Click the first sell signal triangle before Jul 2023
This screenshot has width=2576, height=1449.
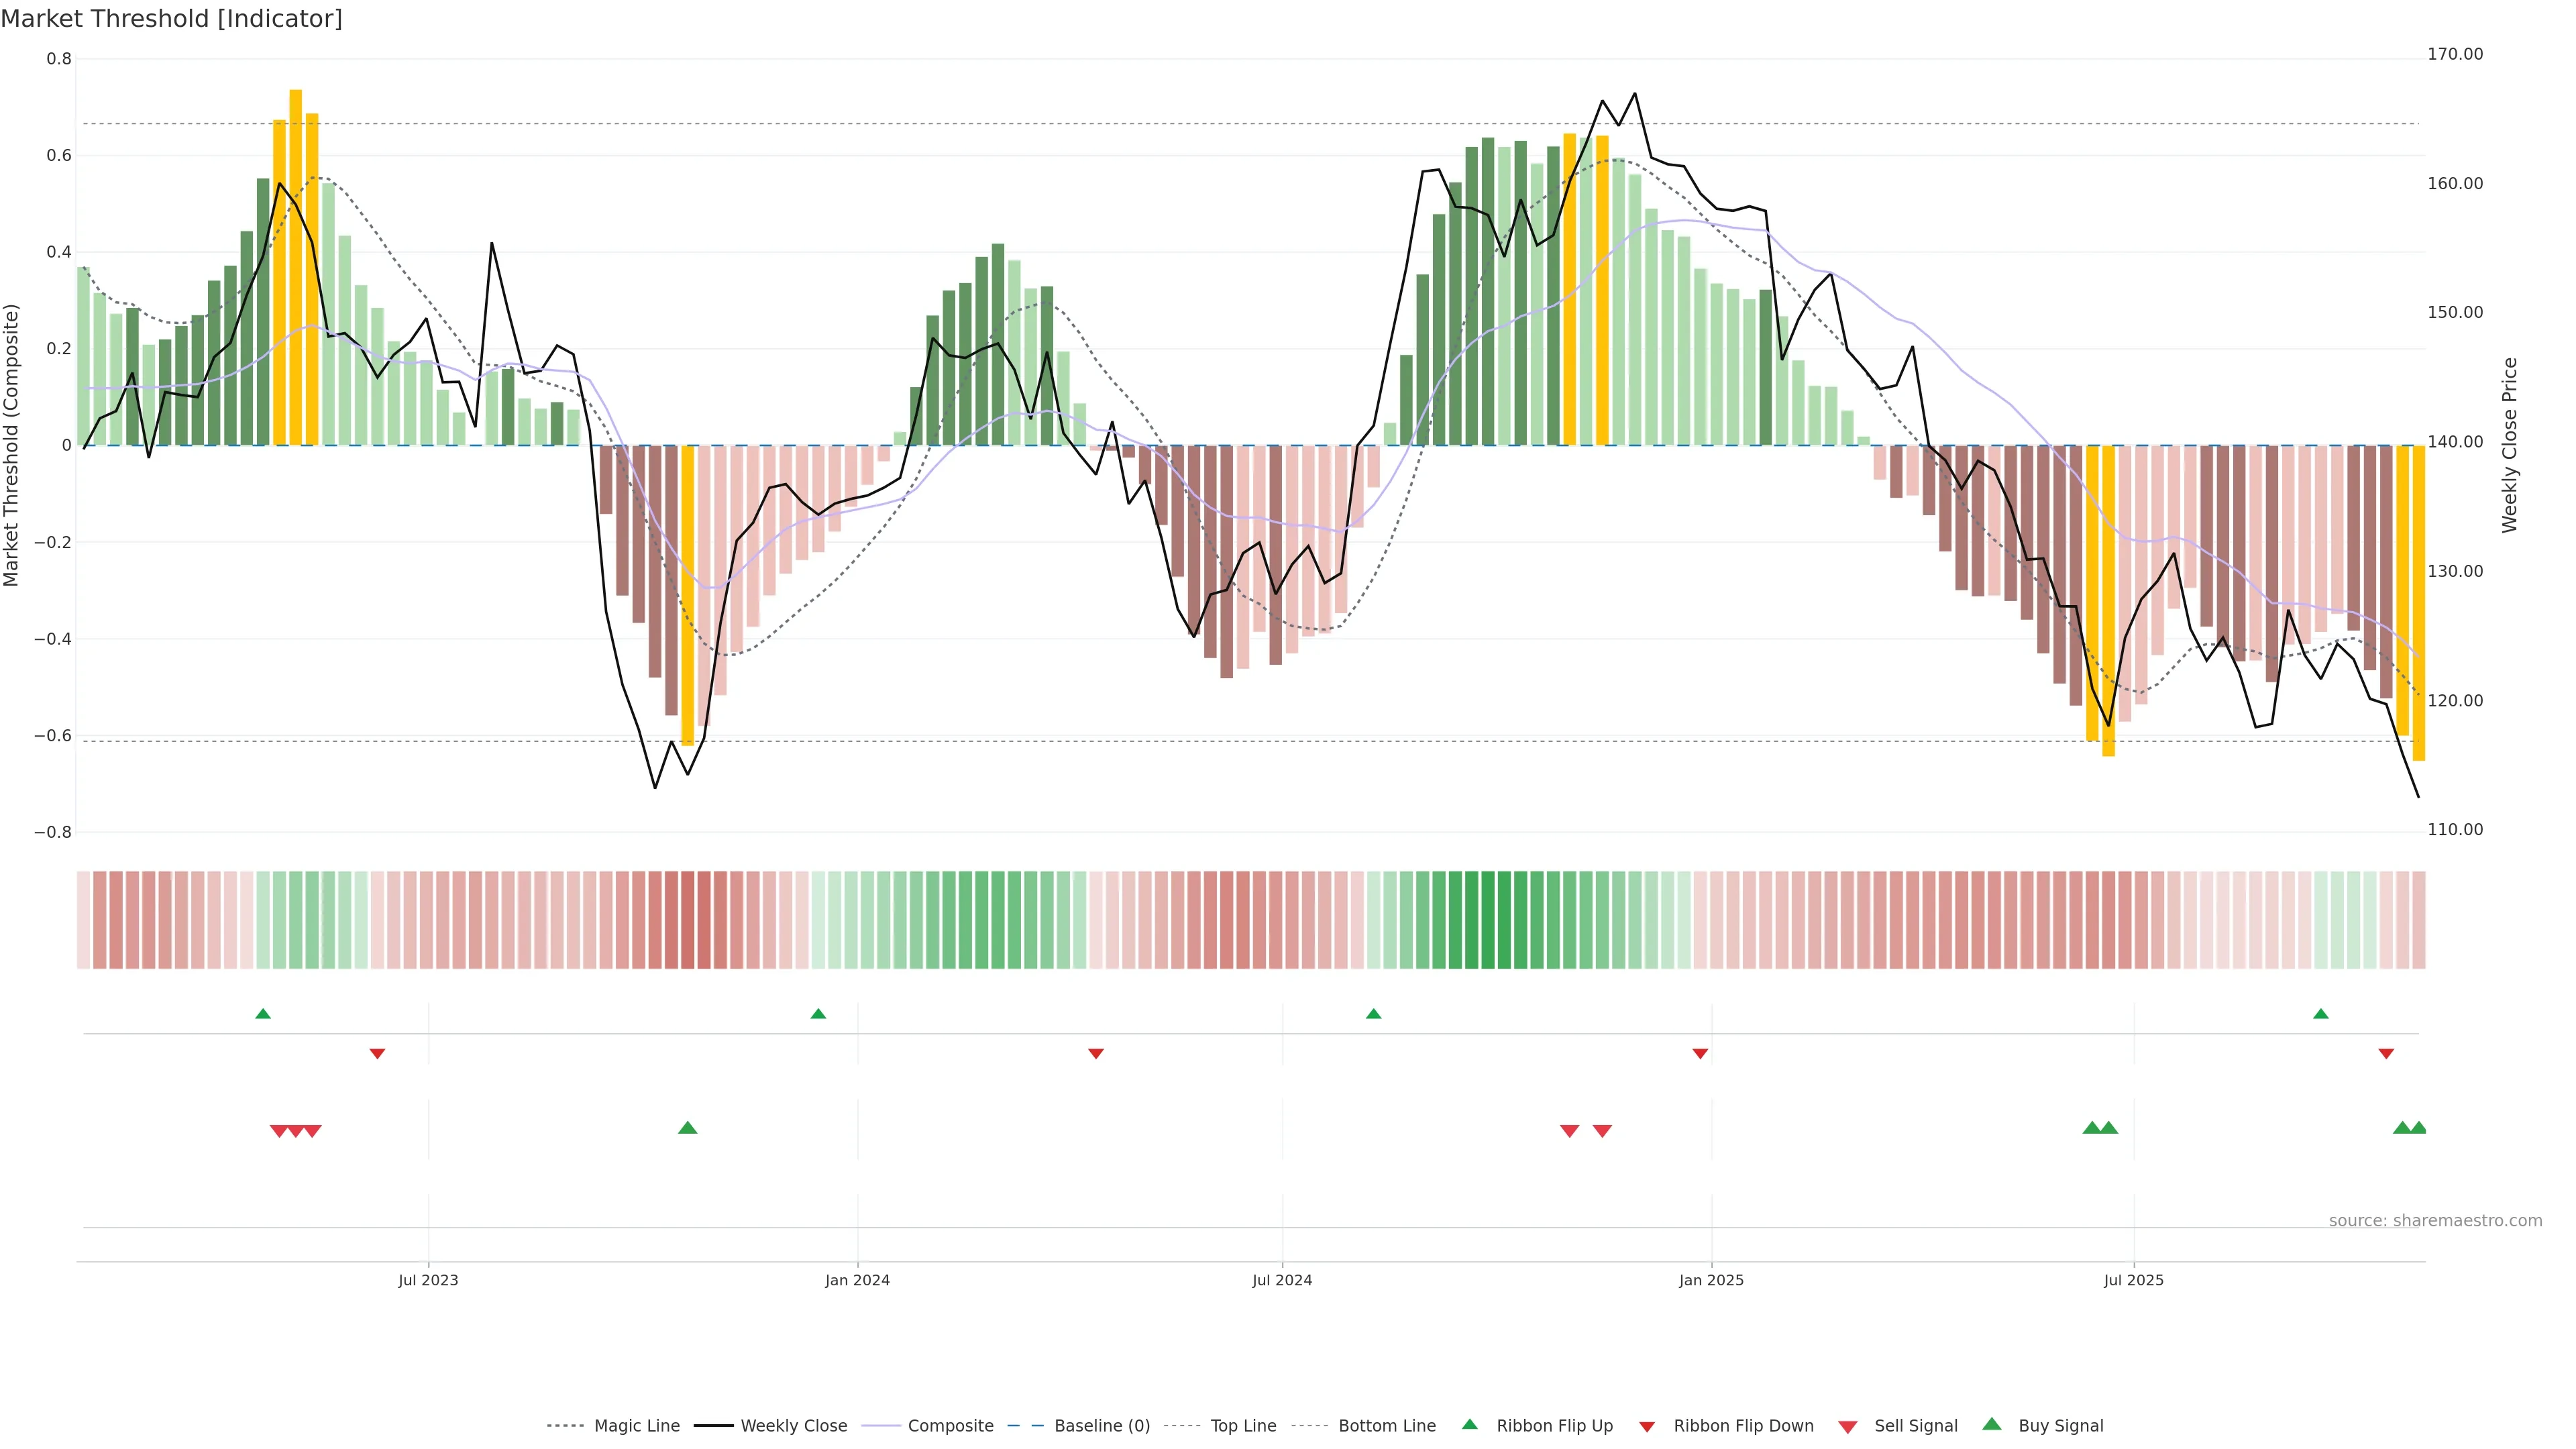point(279,1131)
